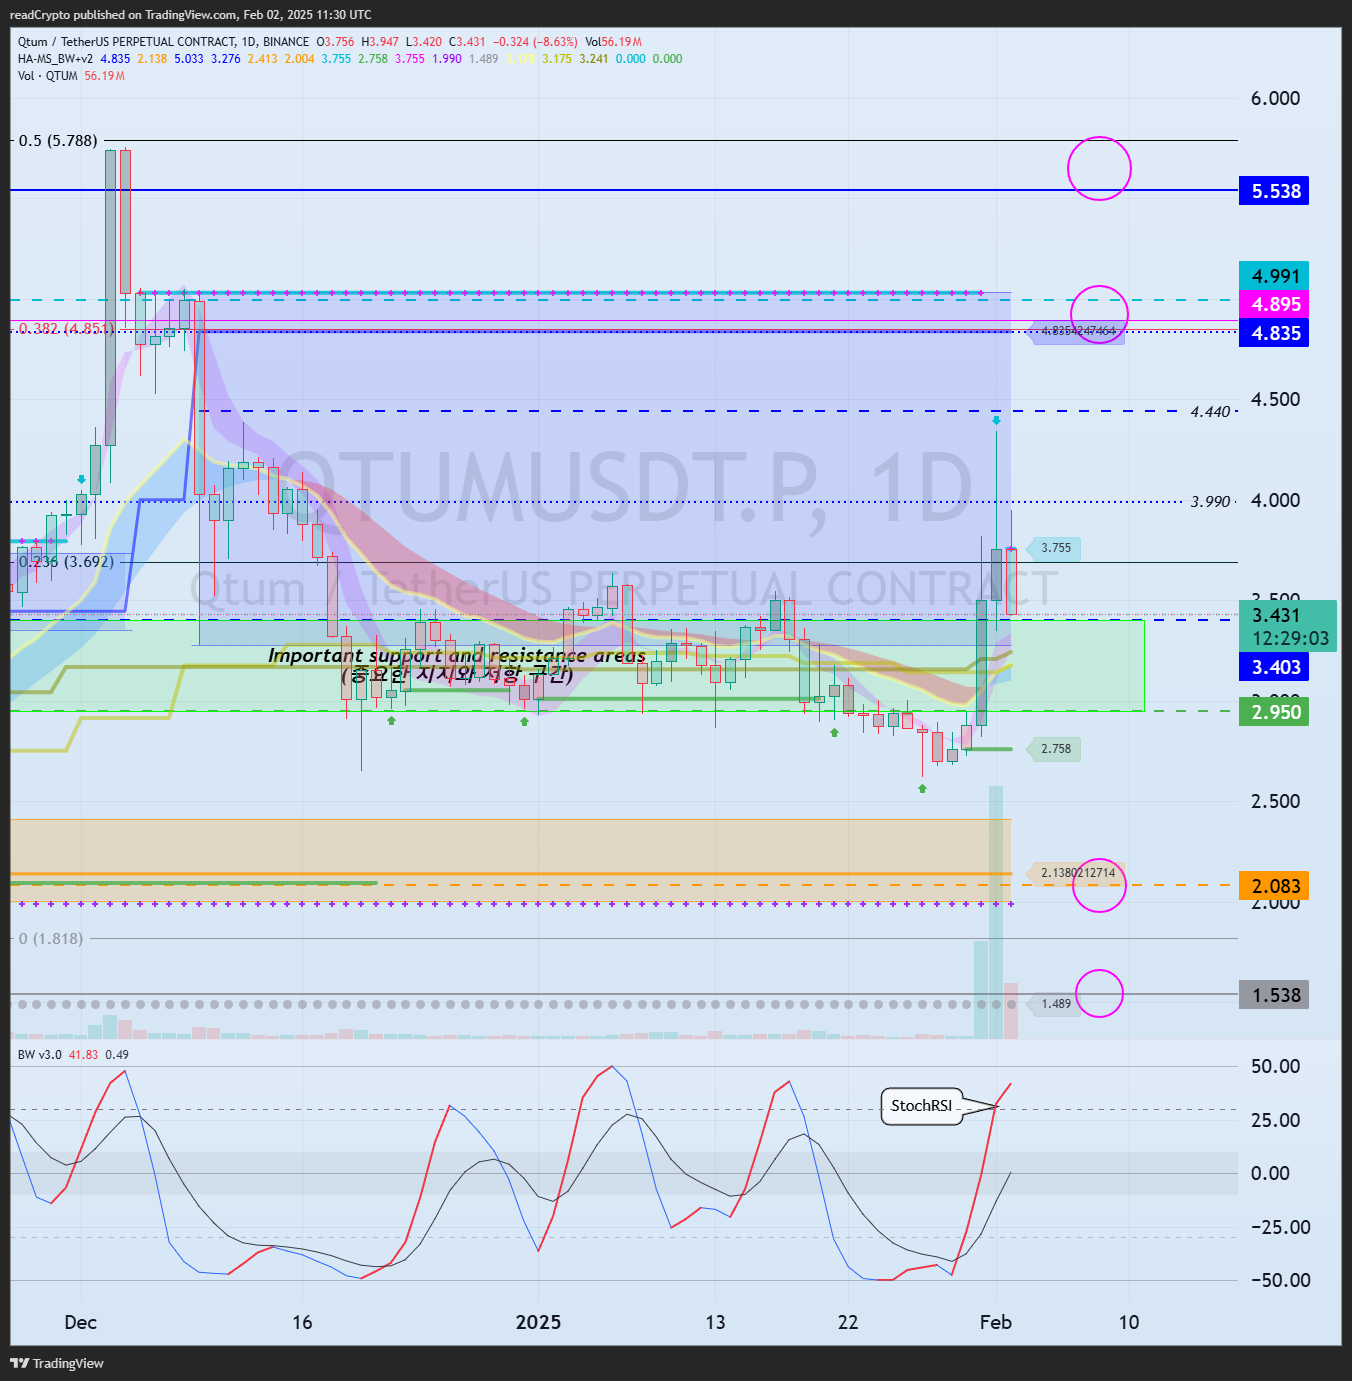Click the Fibonacci label '0 (1.818)'
This screenshot has height=1381, width=1352.
[51, 938]
